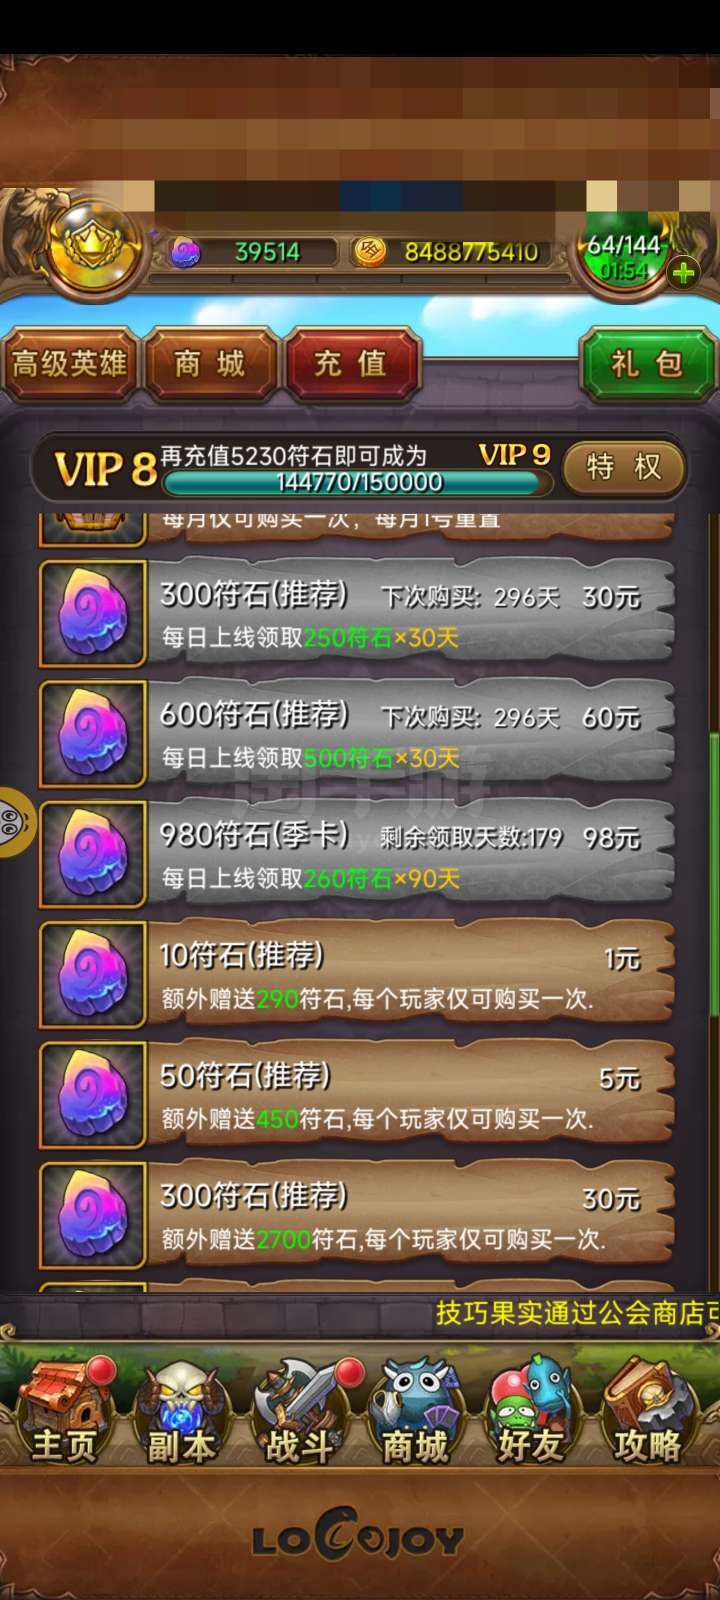Tap the VIP progress bar 144770/150000

click(x=359, y=483)
